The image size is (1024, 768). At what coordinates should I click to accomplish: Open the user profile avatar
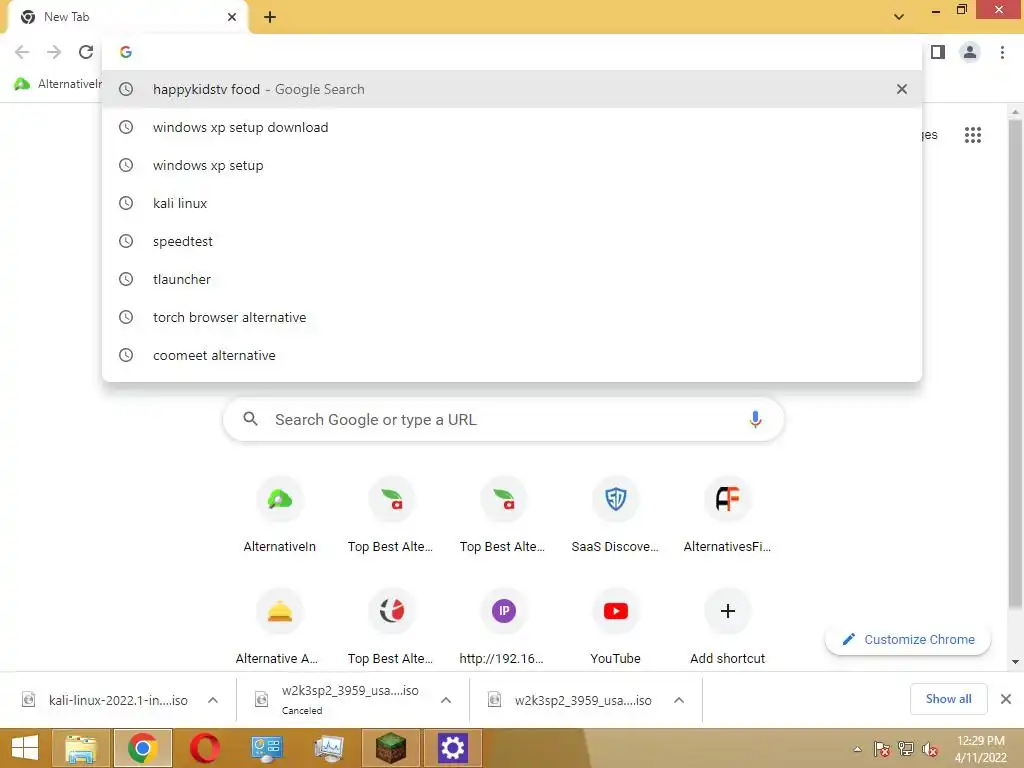(970, 52)
